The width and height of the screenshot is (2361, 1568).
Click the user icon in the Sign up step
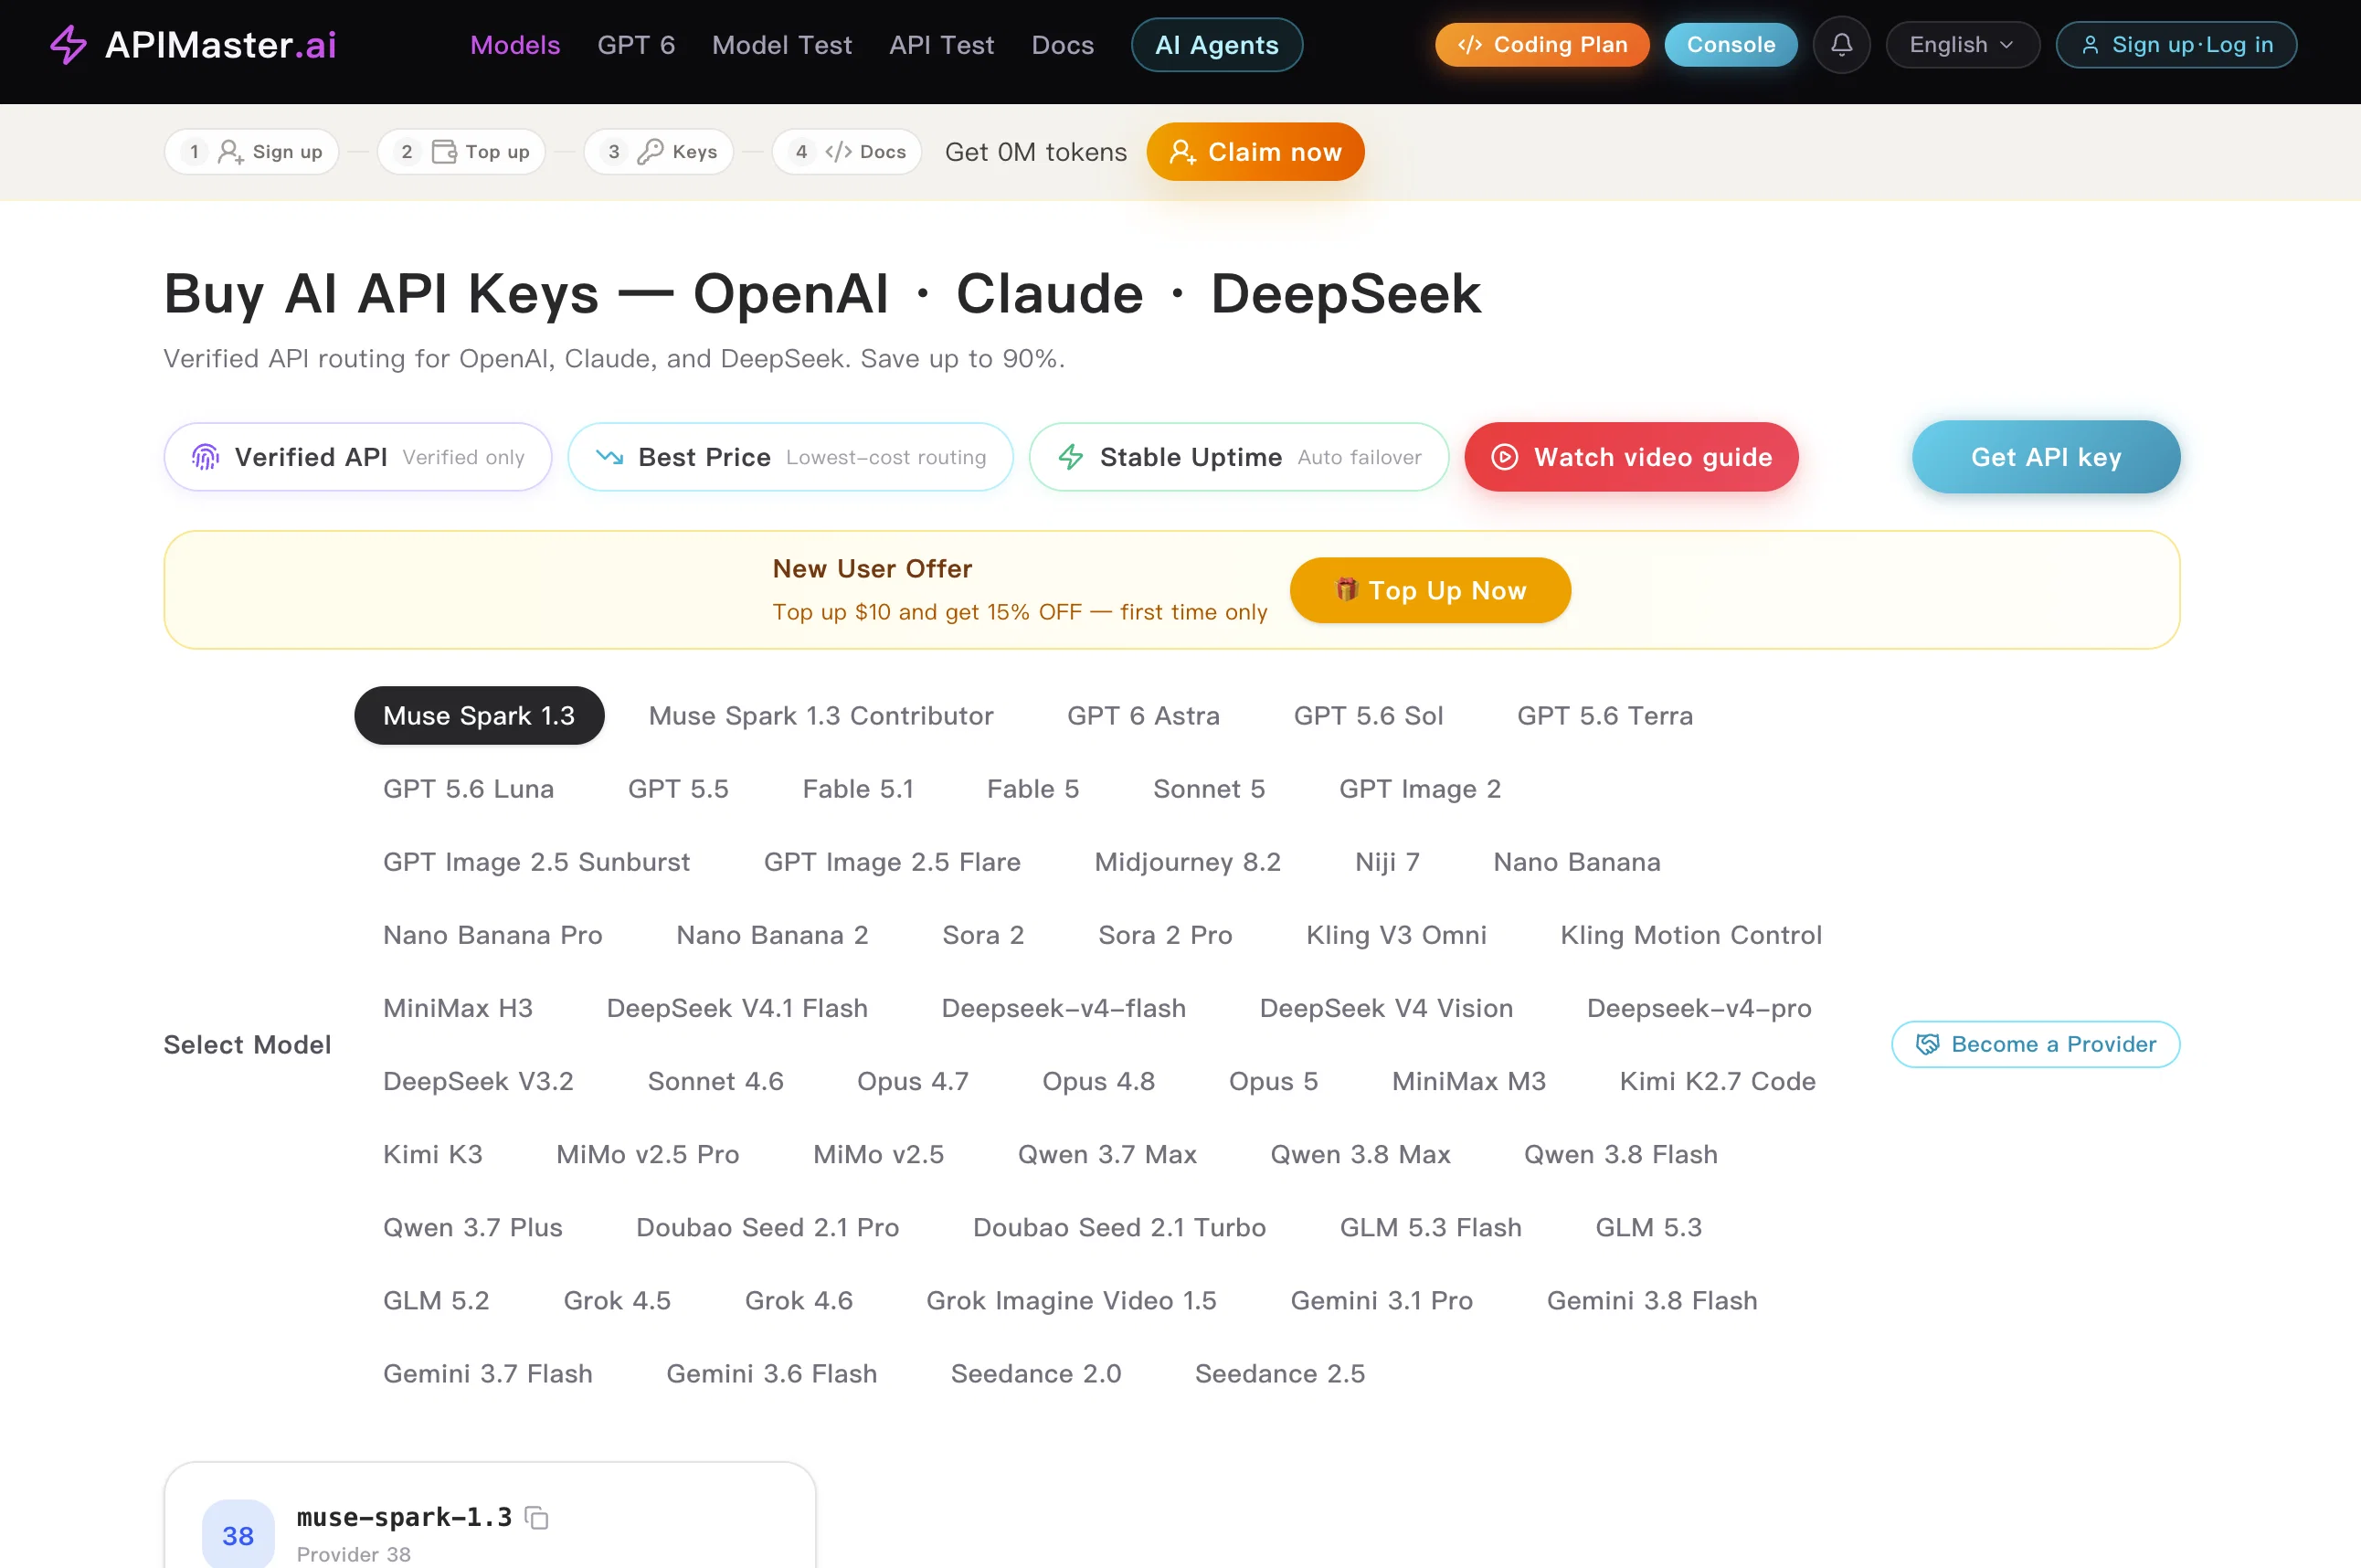pyautogui.click(x=231, y=152)
